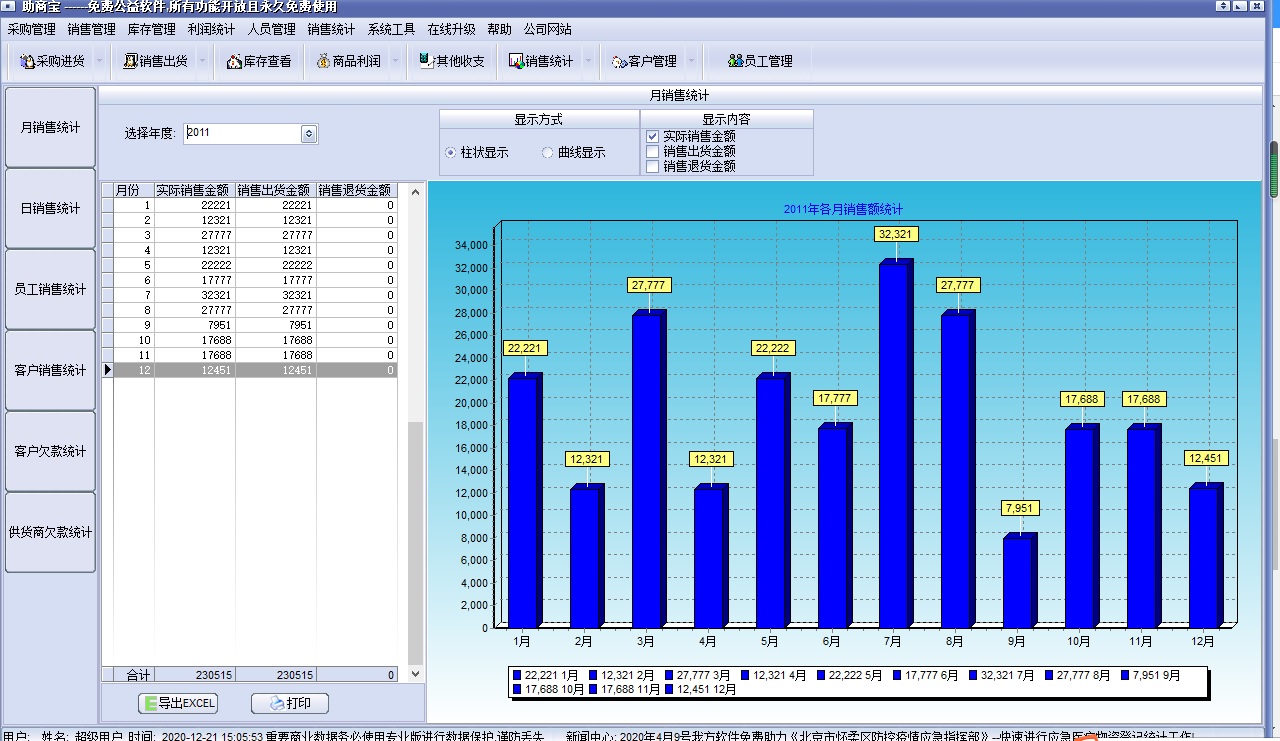The width and height of the screenshot is (1280, 741).
Task: Open the 客户管理 toolbar button
Action: (x=644, y=61)
